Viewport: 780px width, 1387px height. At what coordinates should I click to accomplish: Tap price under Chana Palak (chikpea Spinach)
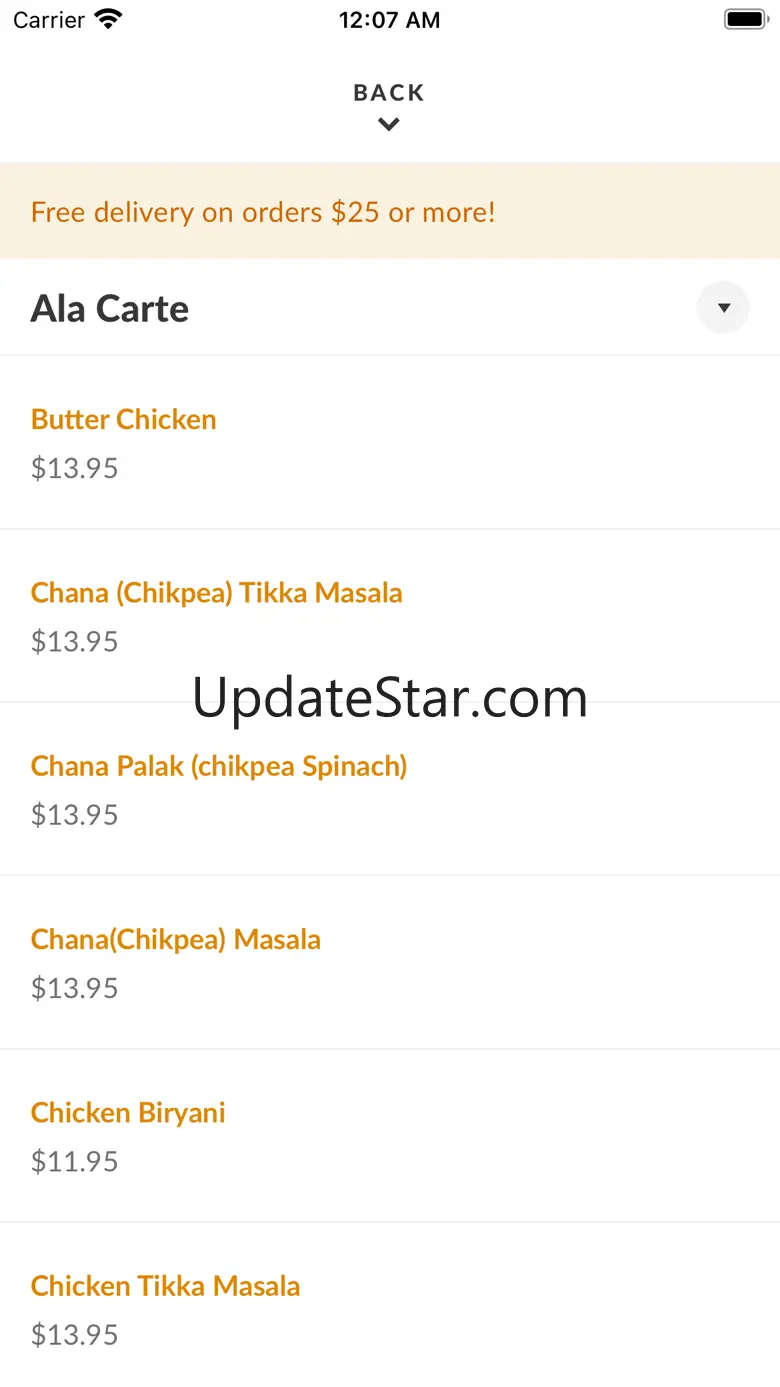tap(75, 815)
